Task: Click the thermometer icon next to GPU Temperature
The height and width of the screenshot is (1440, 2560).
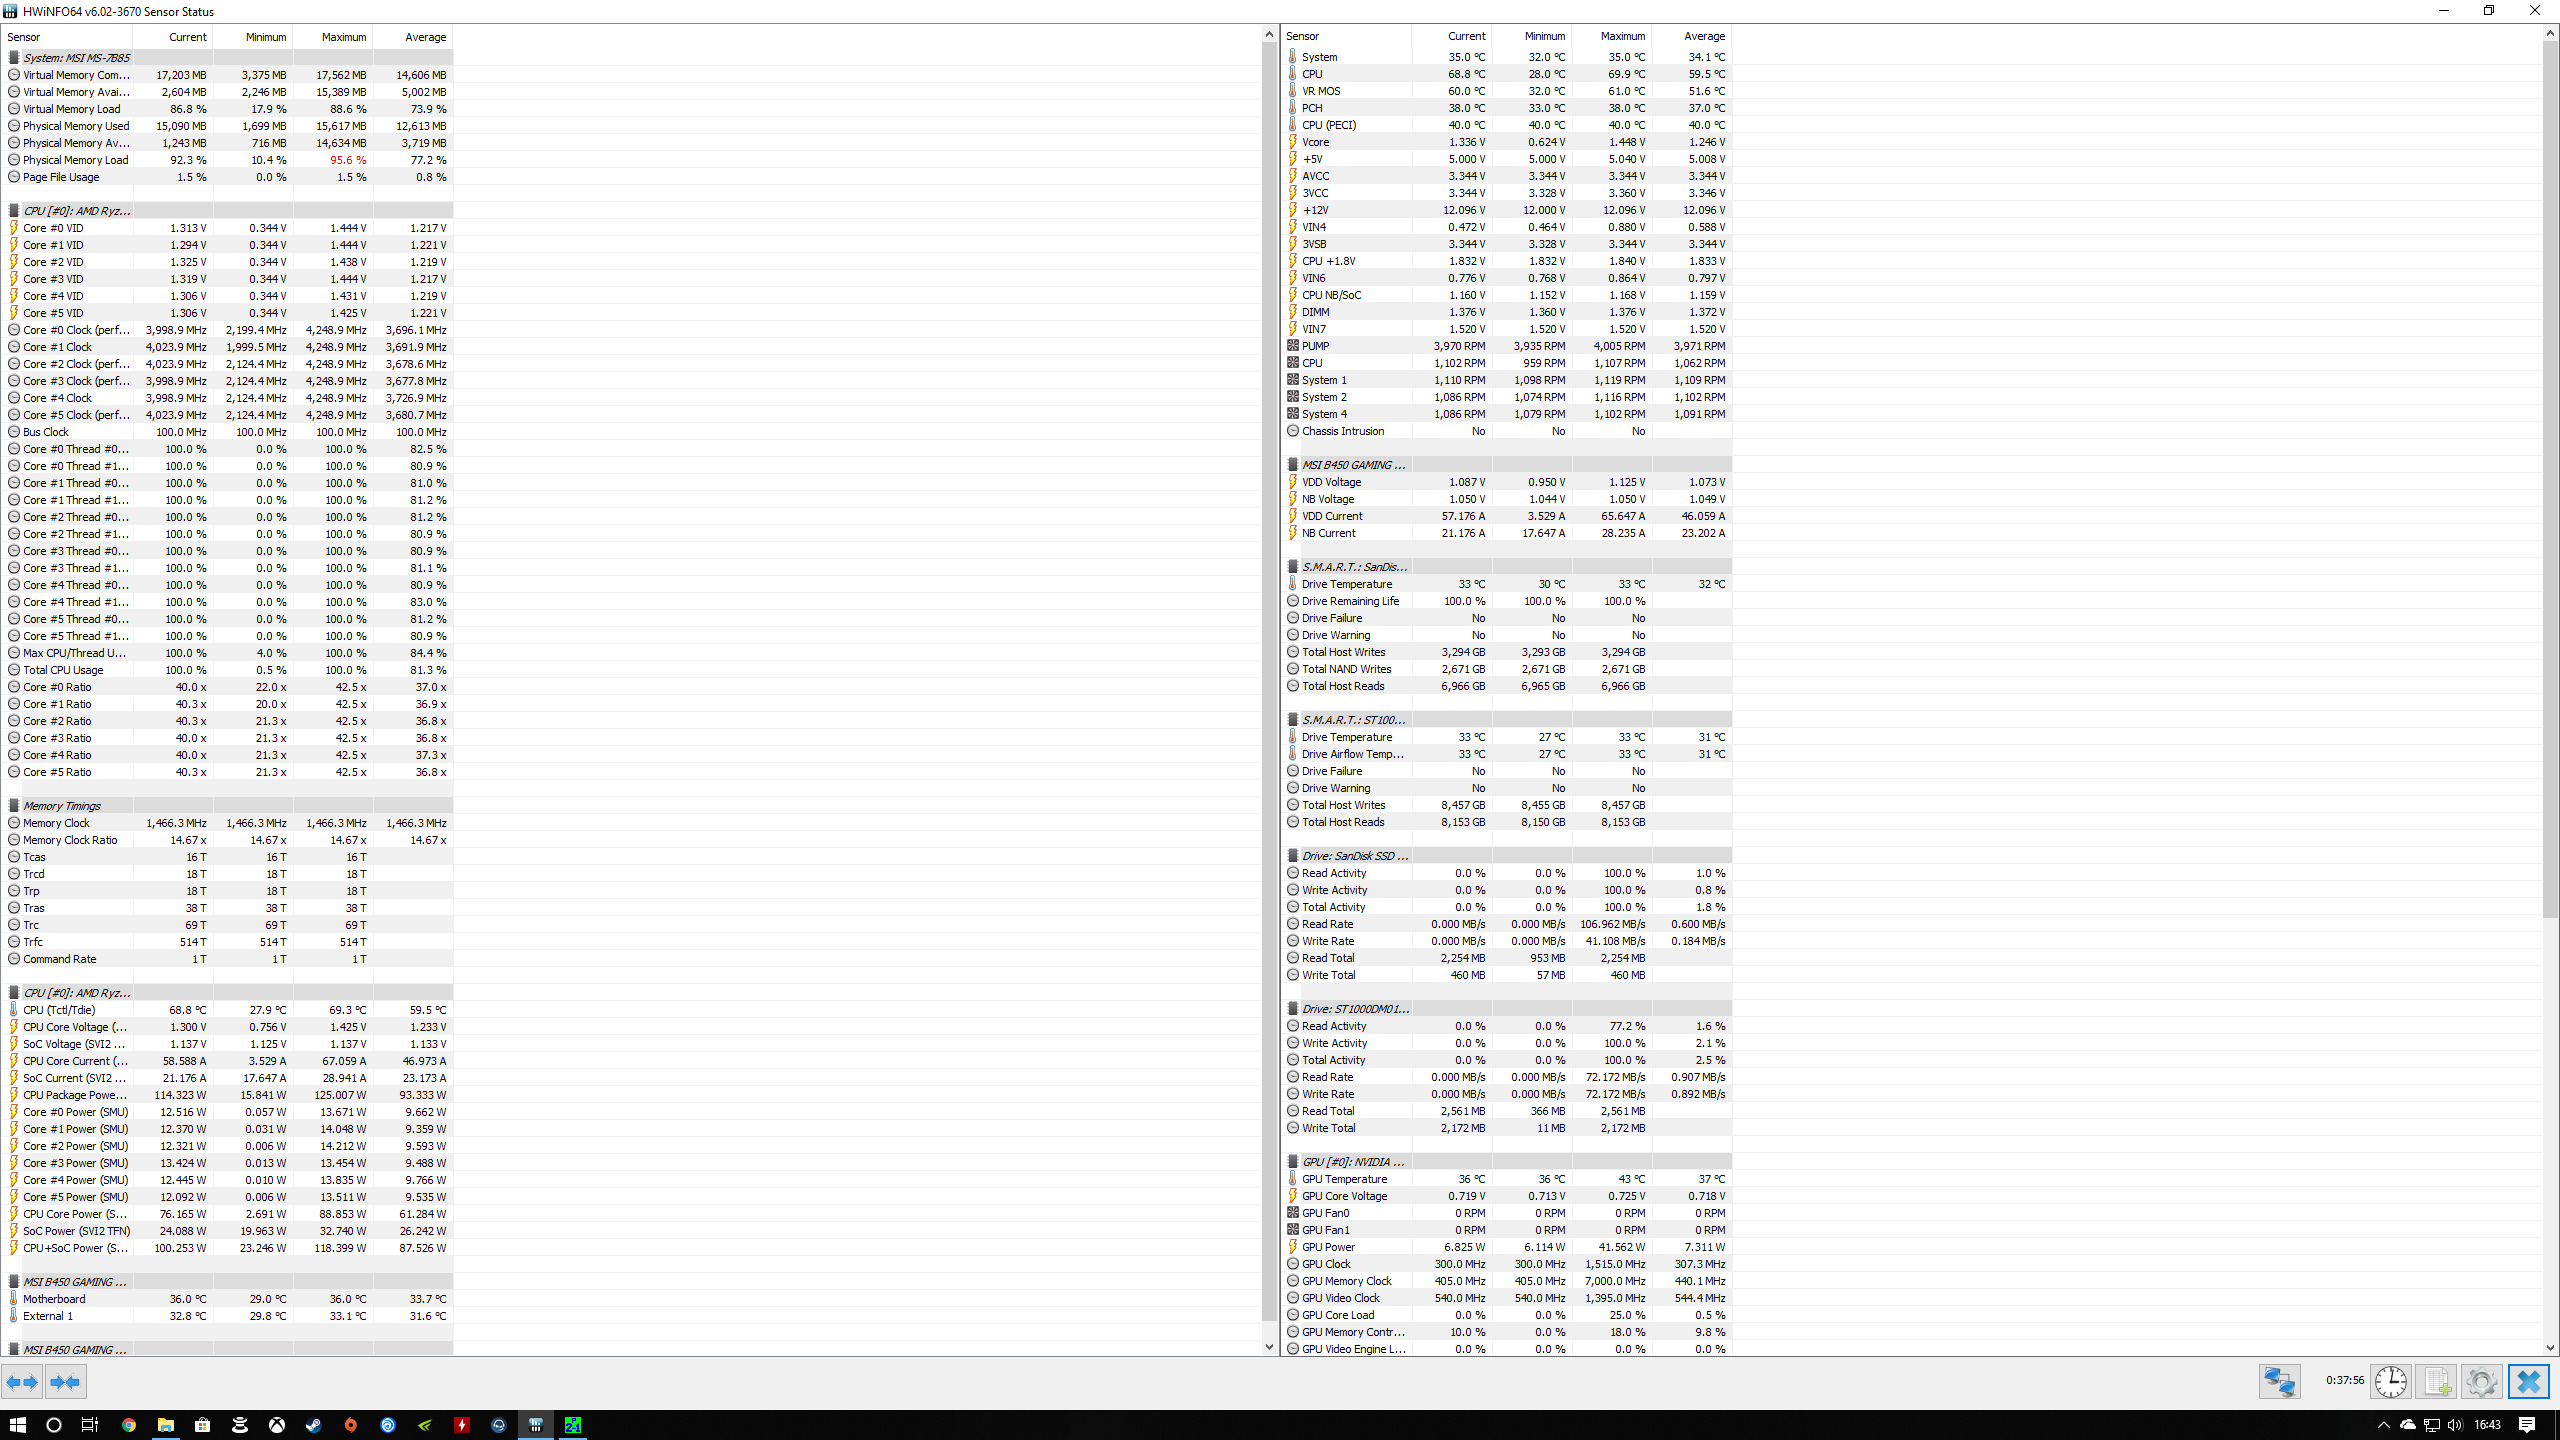Action: 1292,1179
